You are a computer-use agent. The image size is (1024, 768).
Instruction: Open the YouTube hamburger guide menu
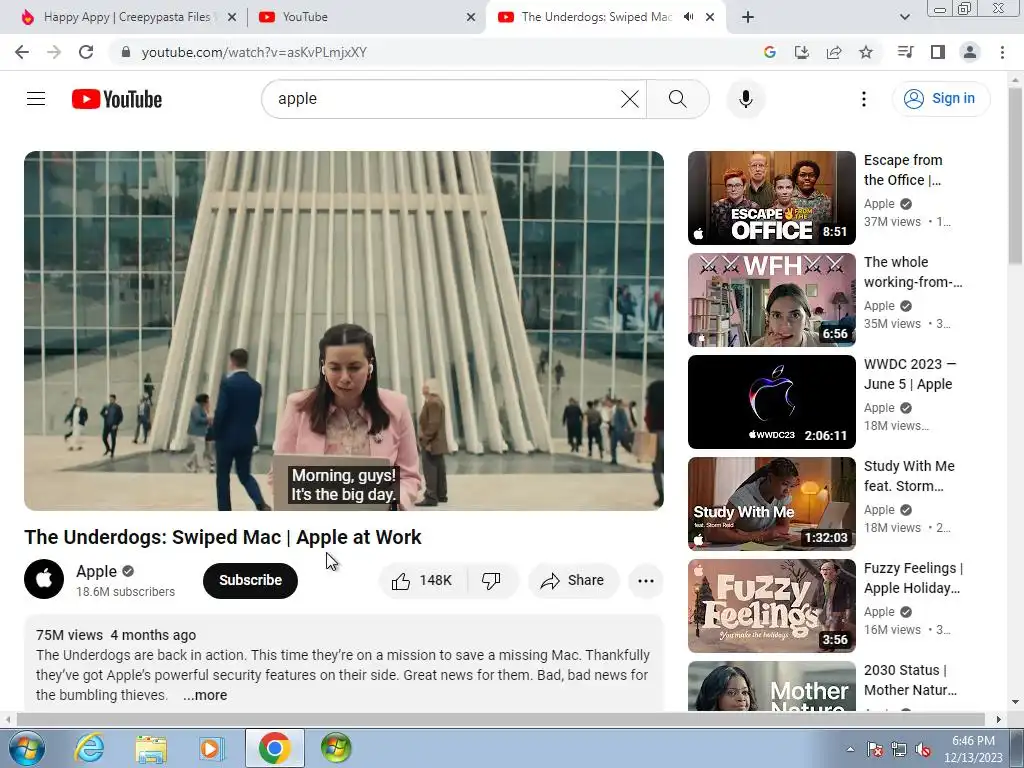(x=36, y=99)
